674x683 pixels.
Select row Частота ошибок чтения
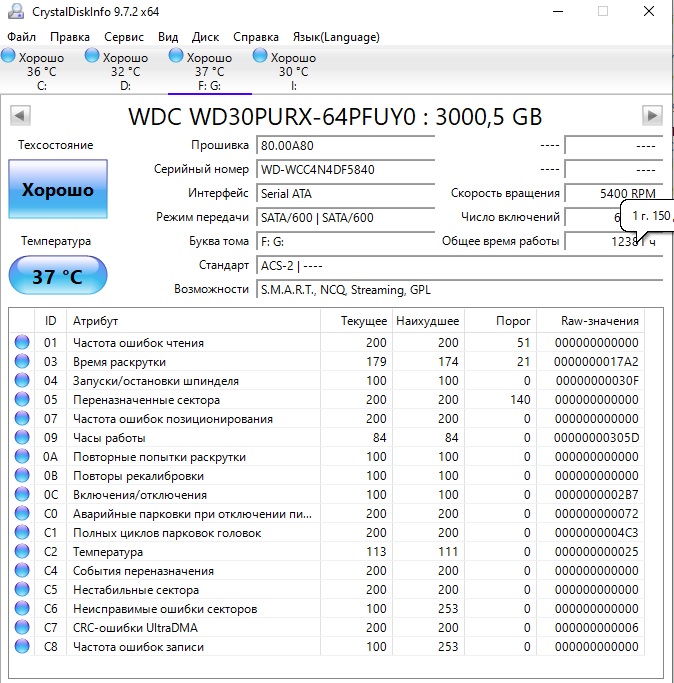tap(327, 342)
